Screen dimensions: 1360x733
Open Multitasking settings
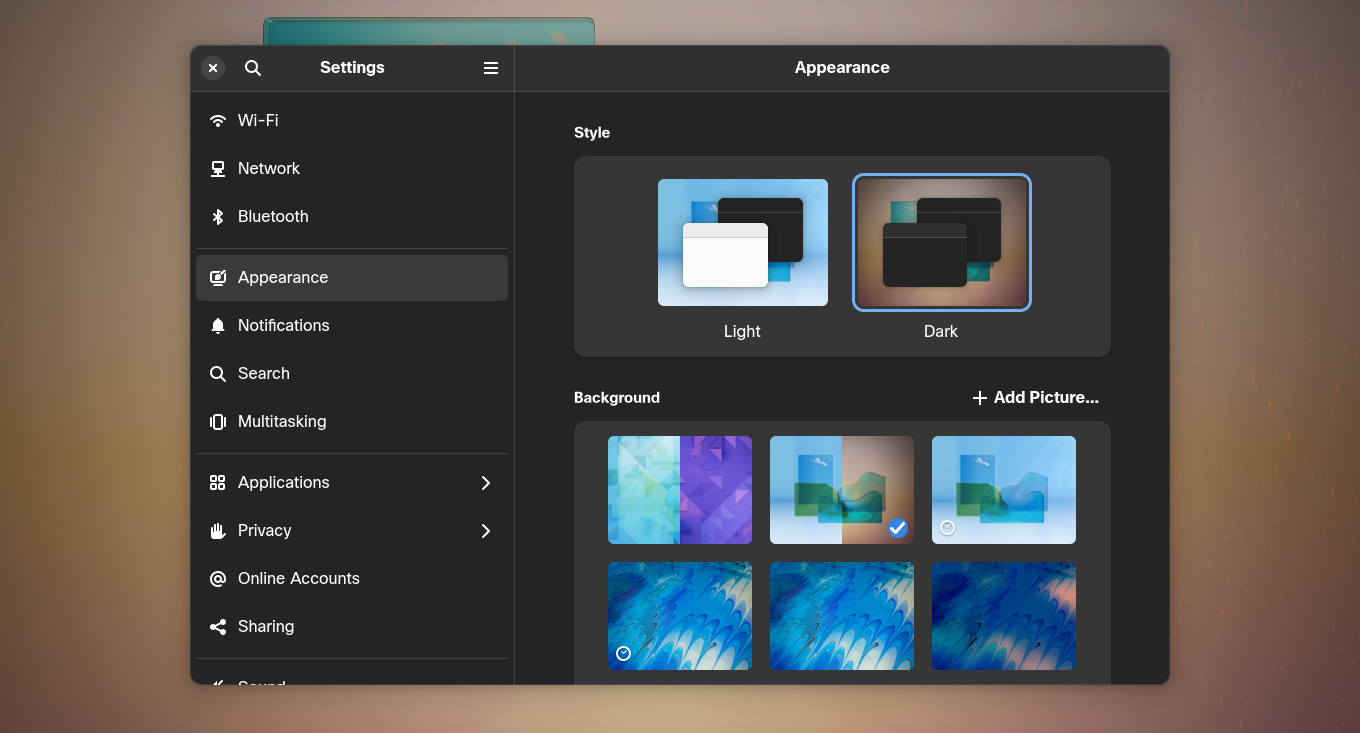352,422
